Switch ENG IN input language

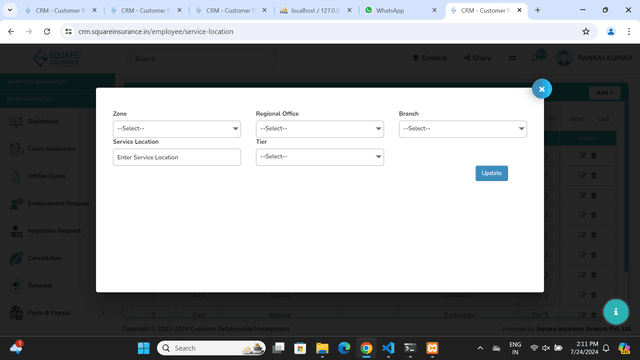[515, 348]
